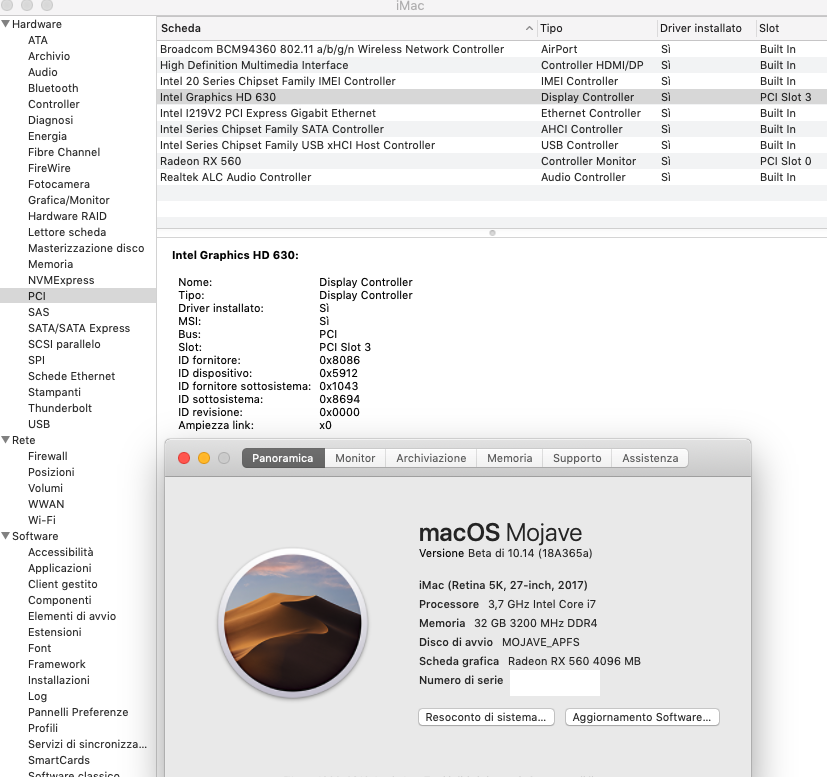Viewport: 827px width, 777px height.
Task: Select ATA in the sidebar
Action: tap(38, 40)
